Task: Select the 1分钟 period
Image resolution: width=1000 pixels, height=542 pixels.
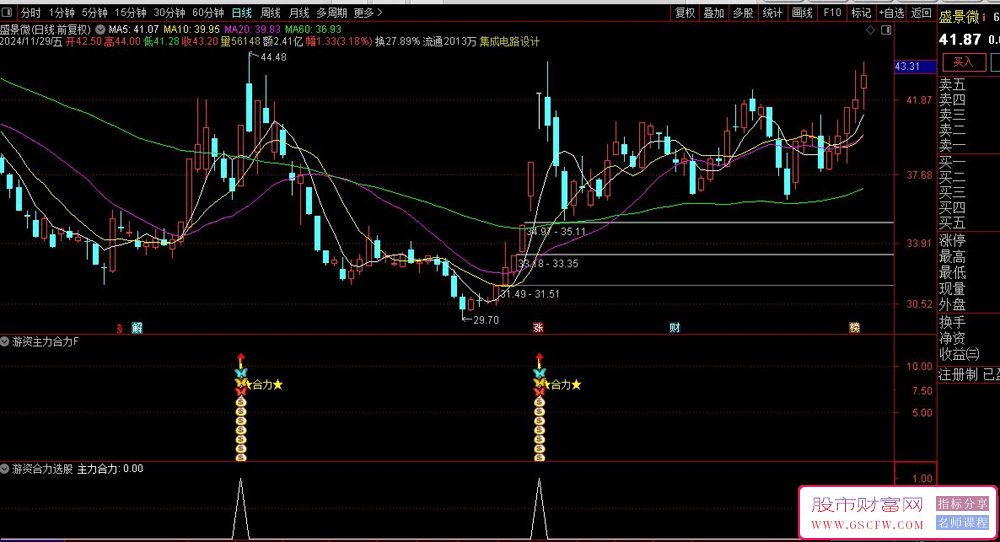Action: 61,13
